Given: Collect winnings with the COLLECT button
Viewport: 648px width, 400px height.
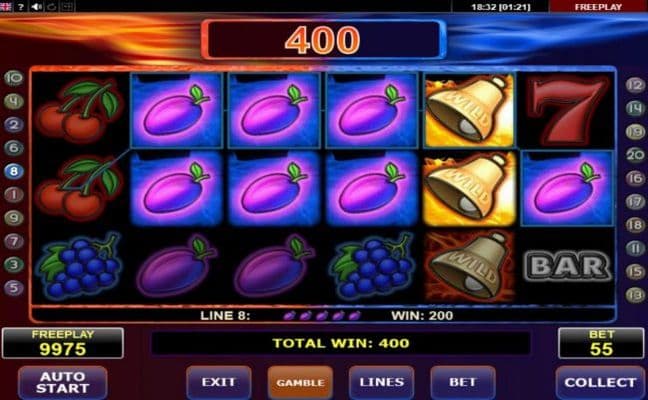Looking at the screenshot, I should (600, 383).
